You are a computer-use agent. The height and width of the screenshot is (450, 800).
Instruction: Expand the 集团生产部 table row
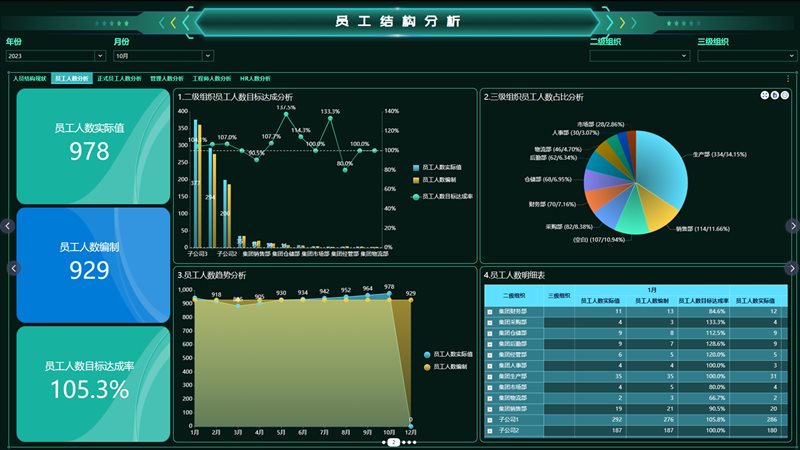490,377
